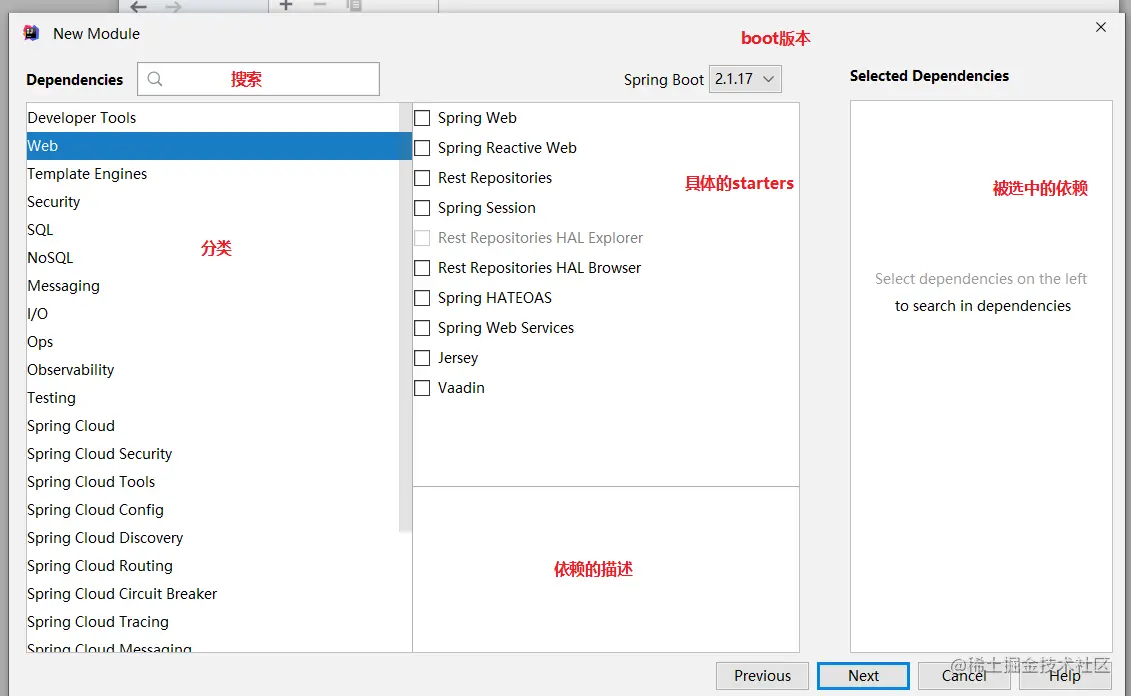Open the Spring Cloud category

click(213, 426)
